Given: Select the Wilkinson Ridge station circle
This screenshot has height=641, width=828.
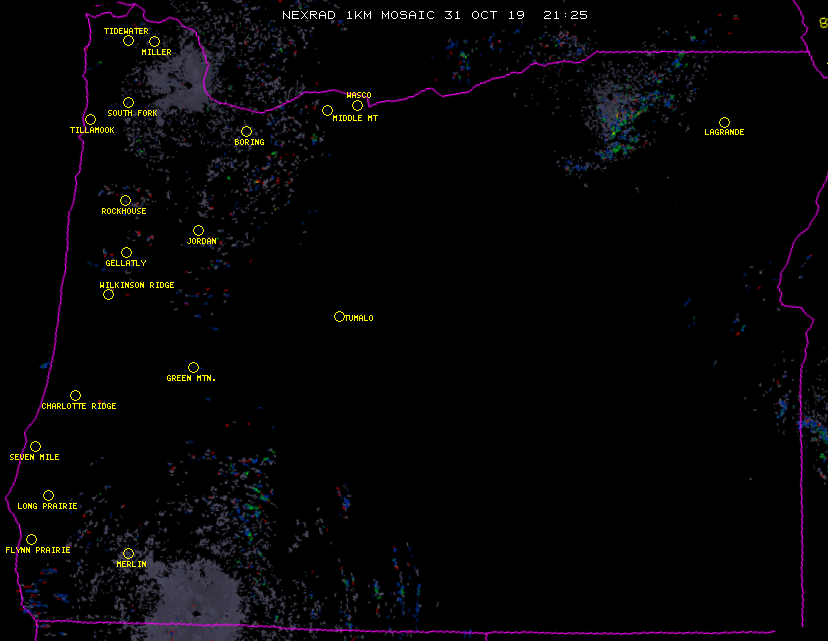Looking at the screenshot, I should [x=108, y=295].
